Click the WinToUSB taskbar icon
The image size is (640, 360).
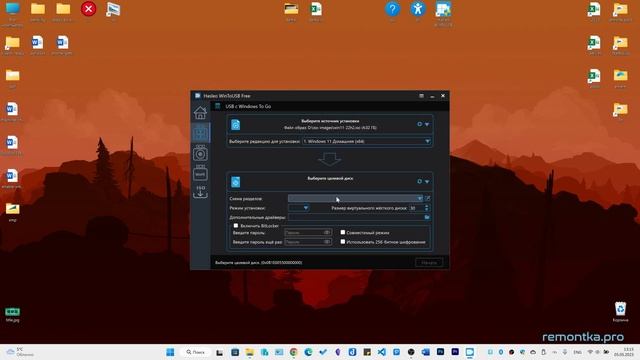470,352
